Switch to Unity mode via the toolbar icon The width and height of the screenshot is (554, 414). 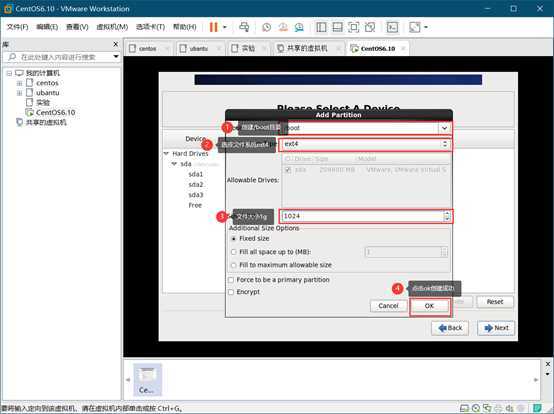pos(370,27)
